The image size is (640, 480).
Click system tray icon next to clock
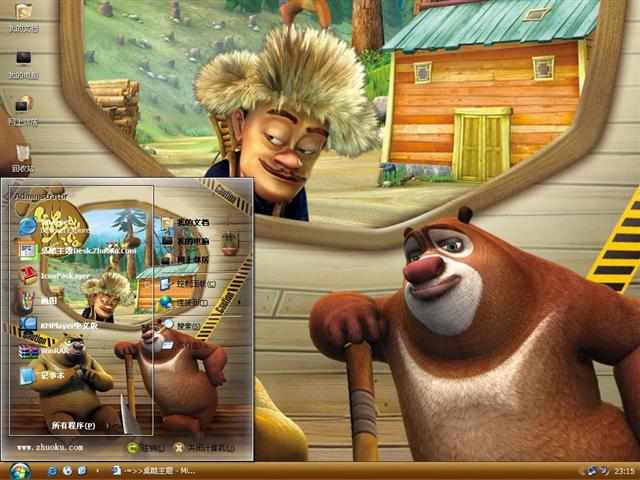[x=605, y=471]
